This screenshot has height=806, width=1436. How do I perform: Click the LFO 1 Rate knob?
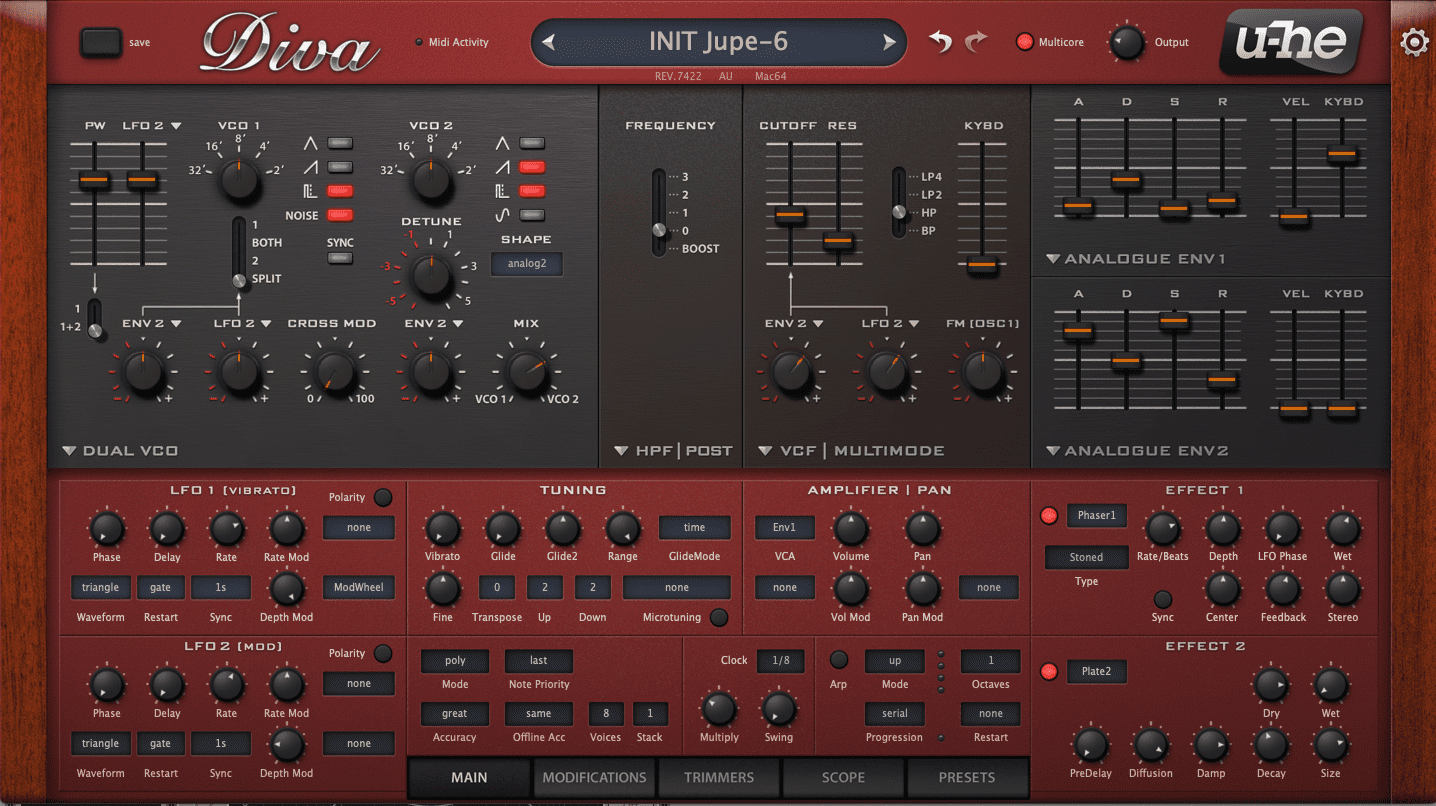pos(226,529)
